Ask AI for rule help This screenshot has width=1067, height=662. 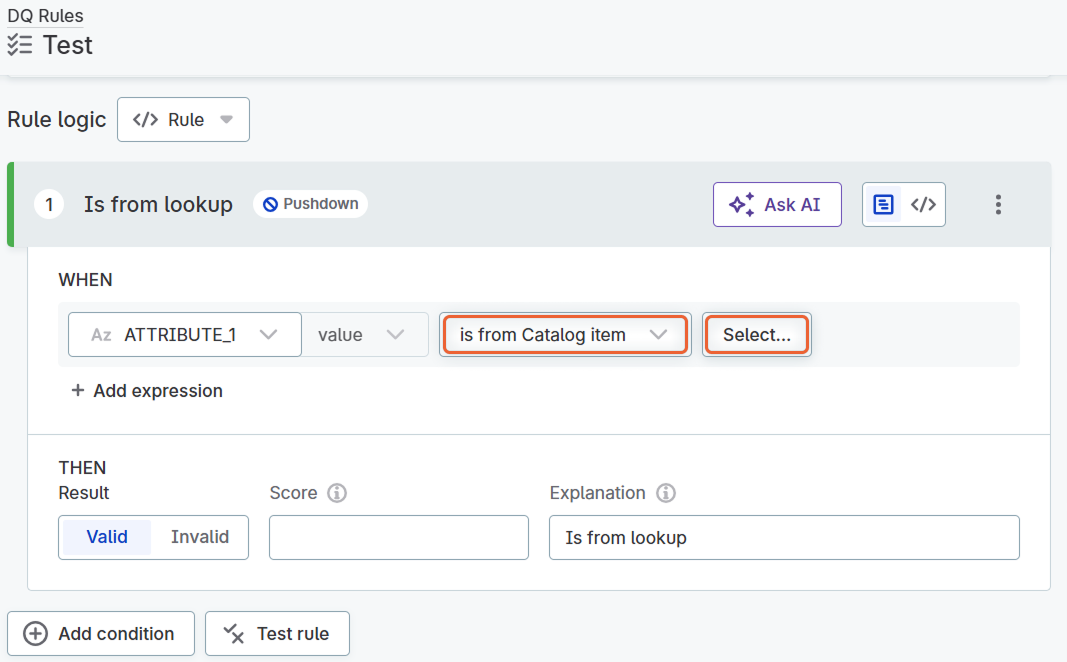(776, 205)
